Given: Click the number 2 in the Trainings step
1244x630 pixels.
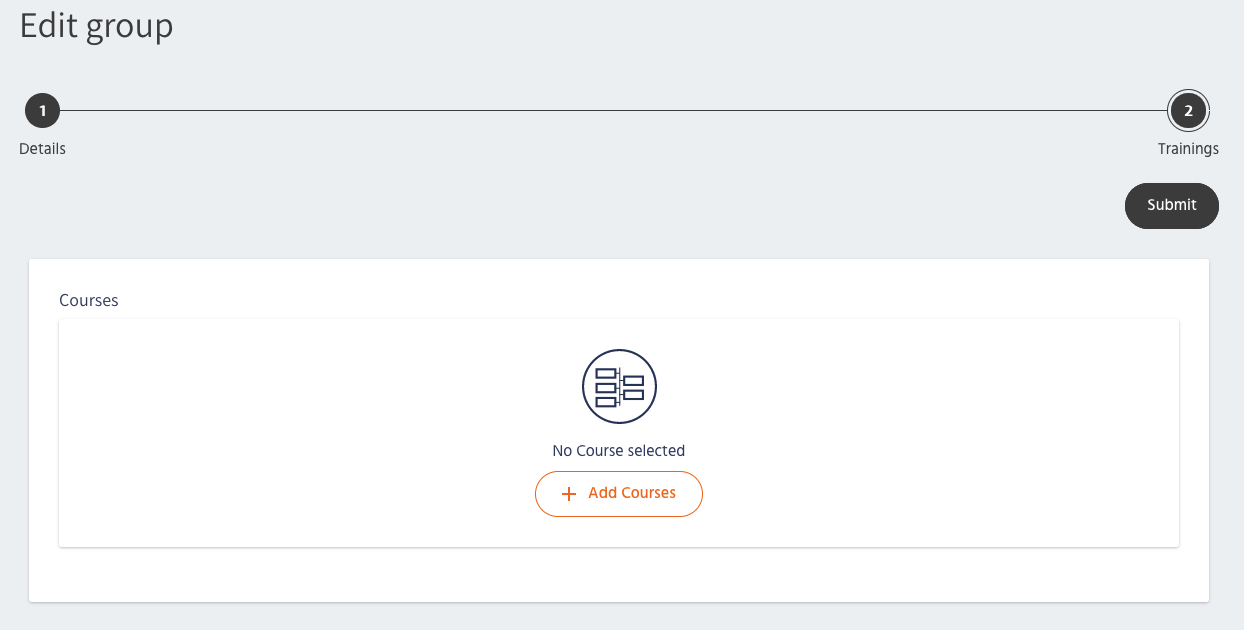Looking at the screenshot, I should tap(1188, 111).
